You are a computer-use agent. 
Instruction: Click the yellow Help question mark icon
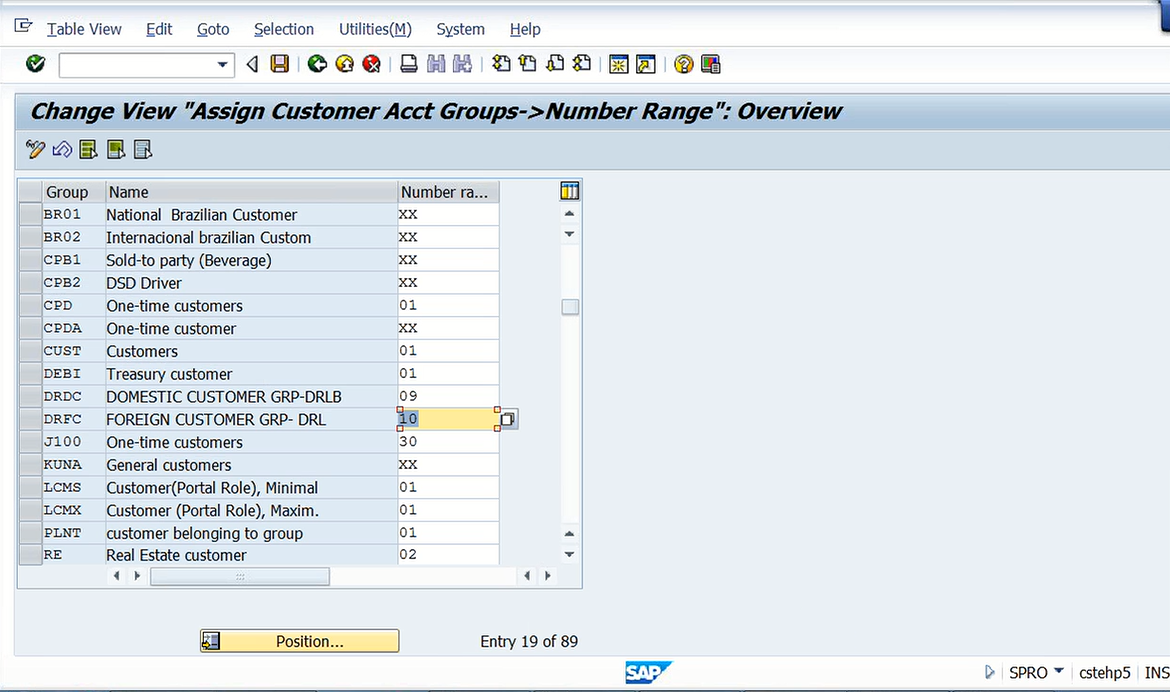683,64
